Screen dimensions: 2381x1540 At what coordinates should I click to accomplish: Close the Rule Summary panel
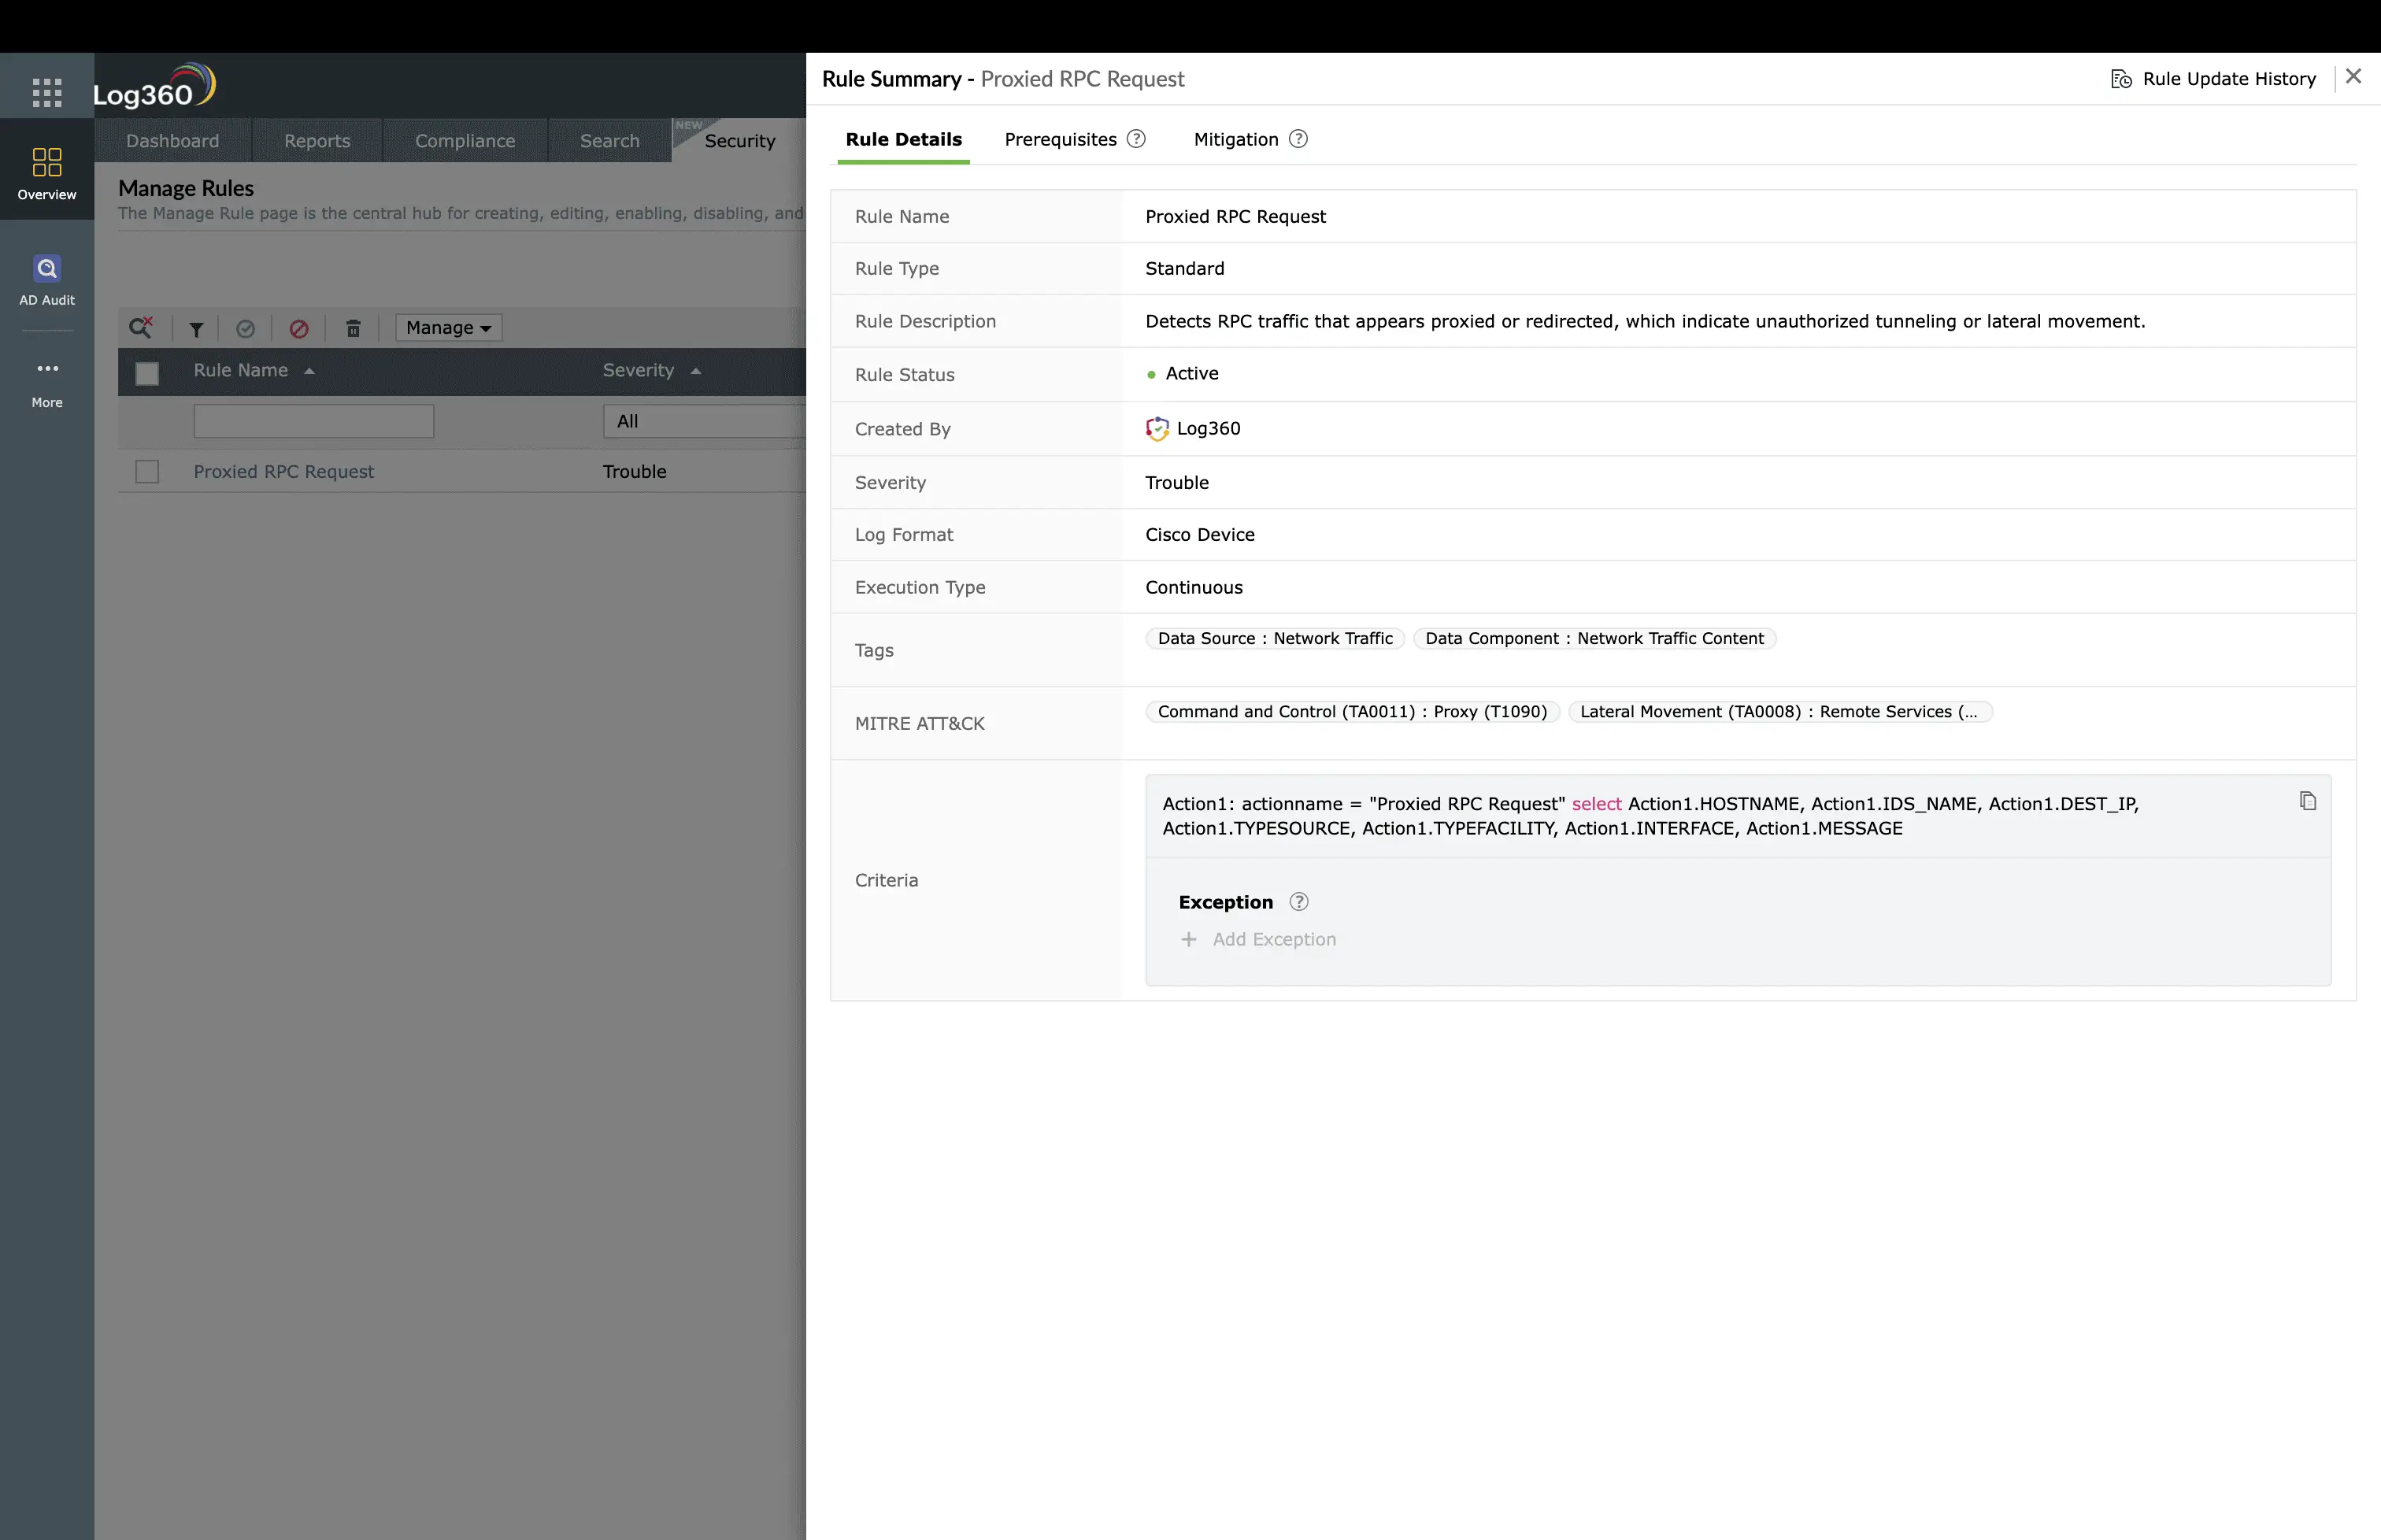(2353, 77)
